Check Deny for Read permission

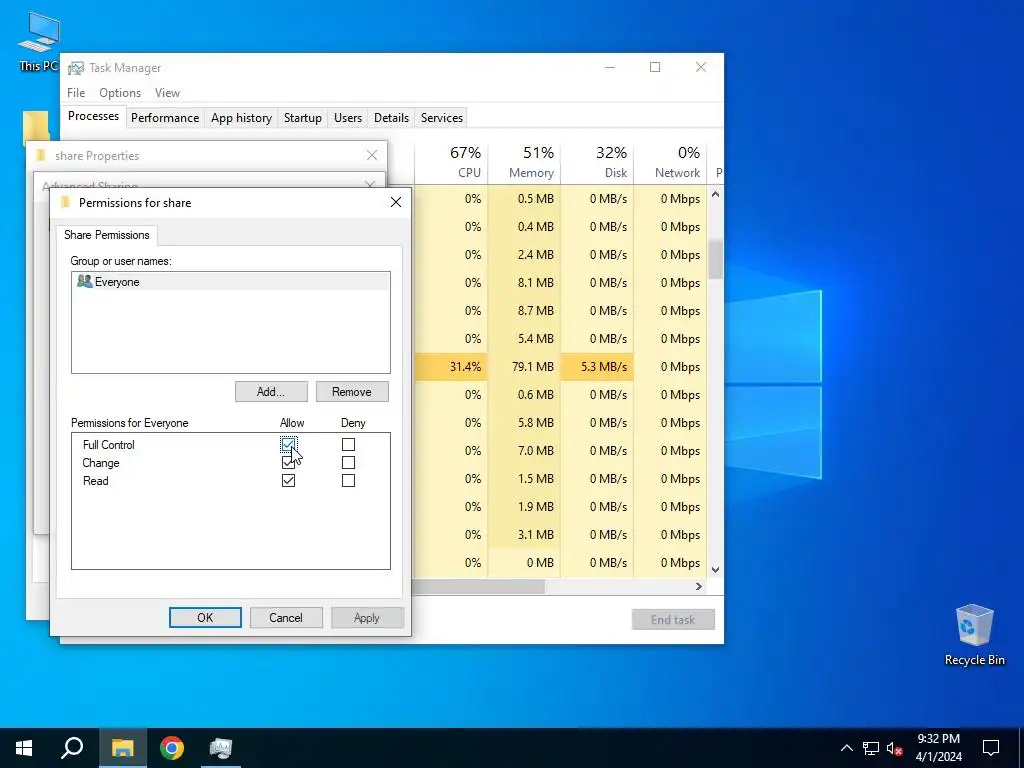348,481
